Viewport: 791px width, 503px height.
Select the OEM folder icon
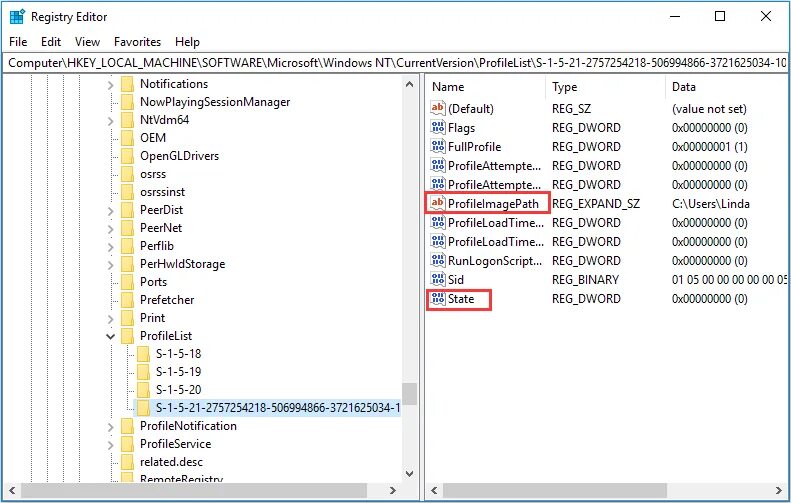pyautogui.click(x=128, y=138)
